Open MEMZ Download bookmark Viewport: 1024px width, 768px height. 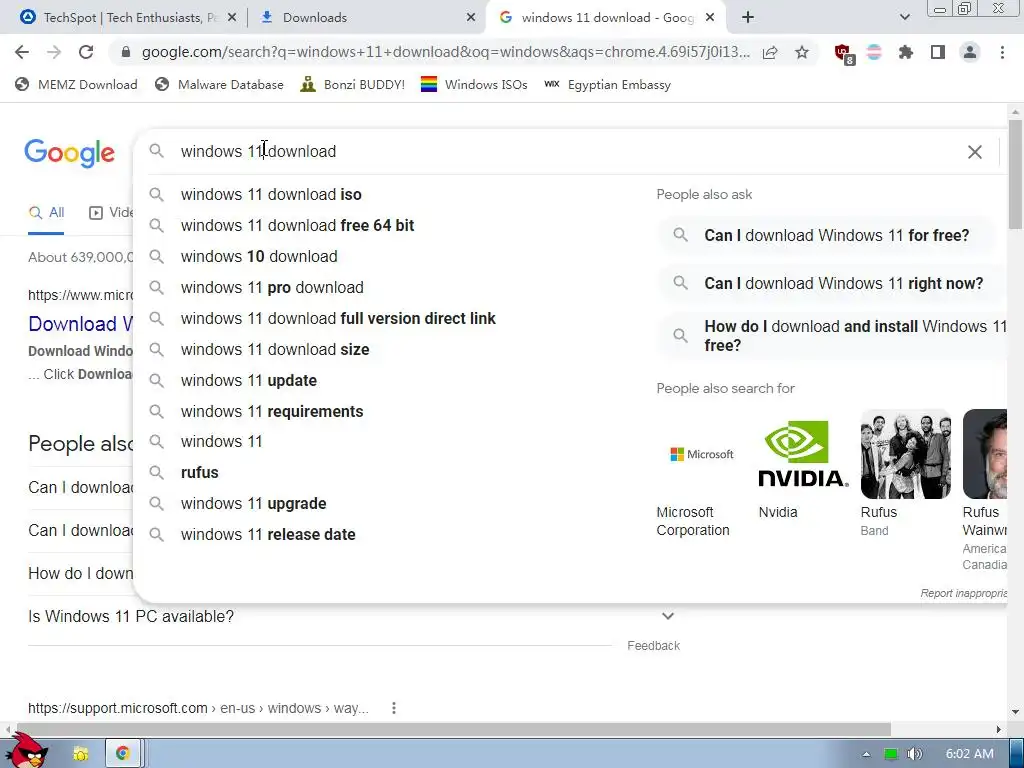click(x=76, y=85)
